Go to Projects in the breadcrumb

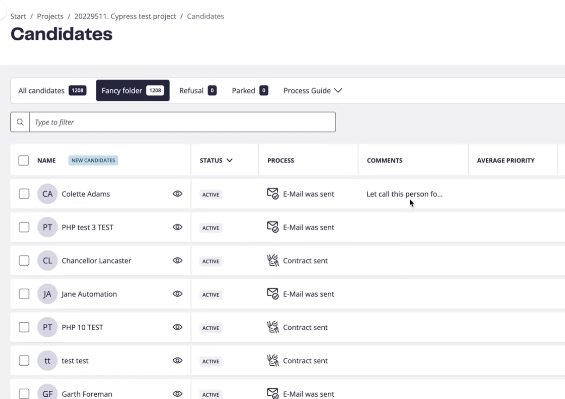pyautogui.click(x=50, y=16)
